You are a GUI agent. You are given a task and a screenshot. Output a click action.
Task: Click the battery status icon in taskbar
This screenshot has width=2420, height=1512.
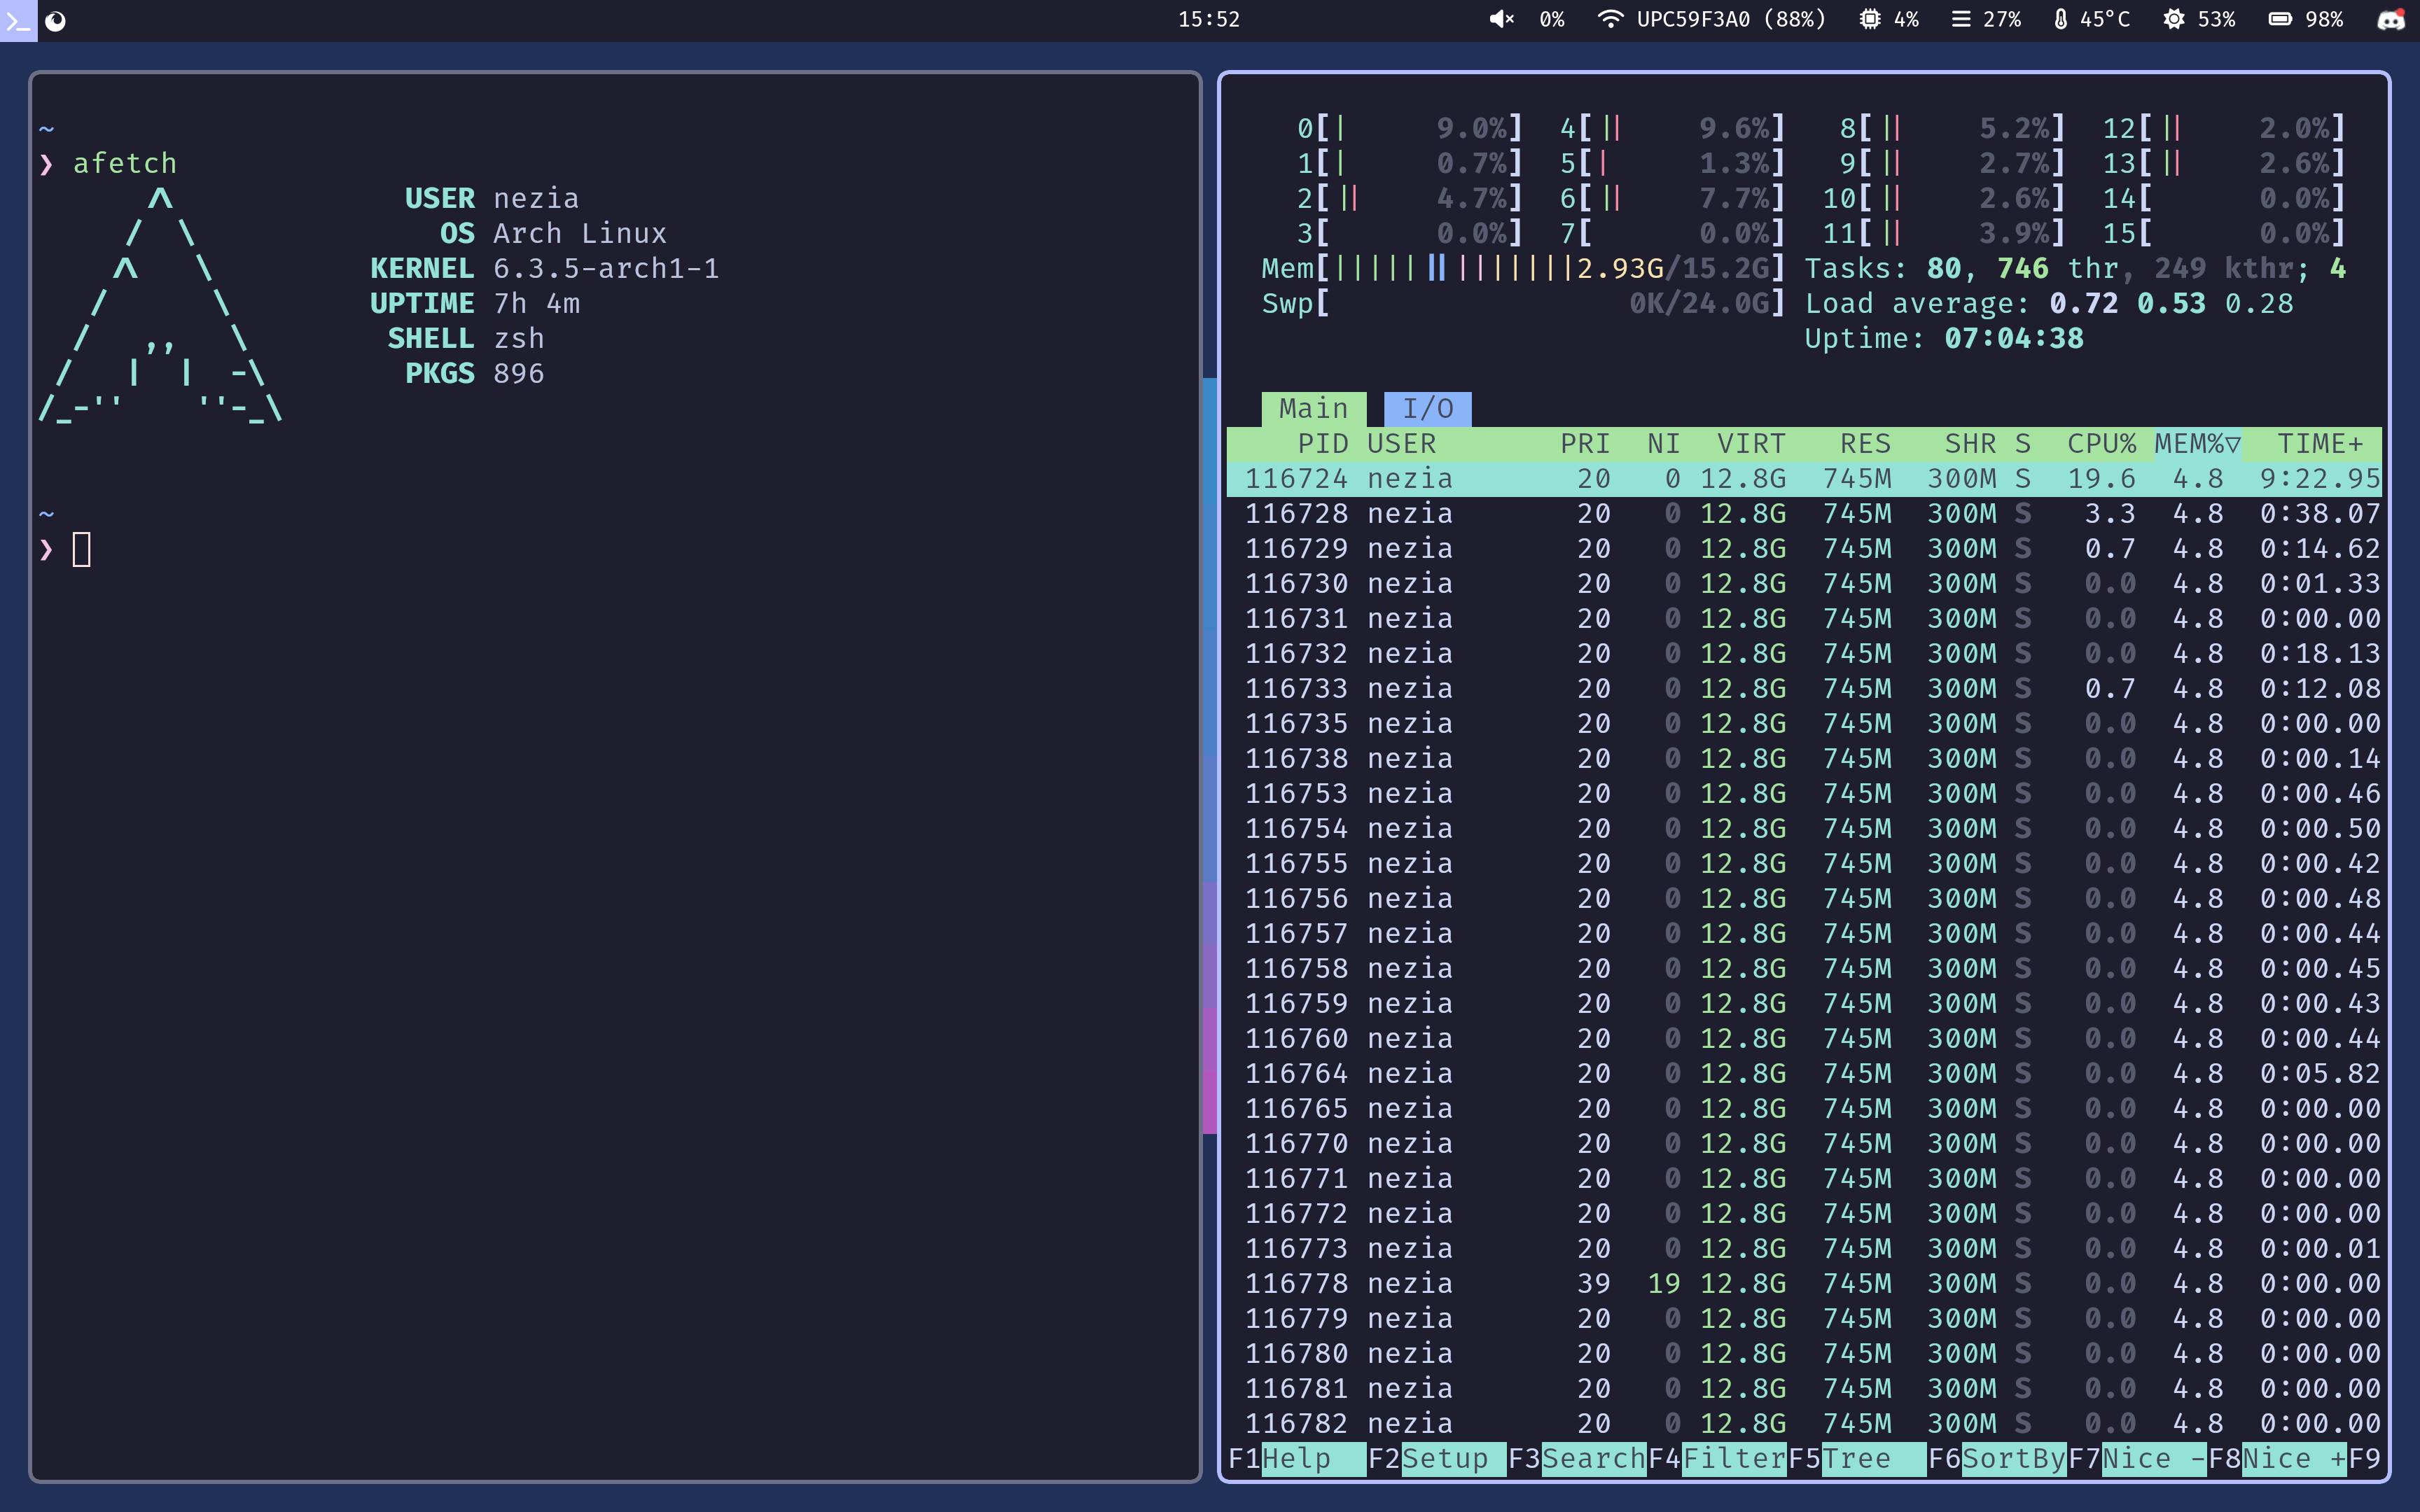pos(2282,19)
